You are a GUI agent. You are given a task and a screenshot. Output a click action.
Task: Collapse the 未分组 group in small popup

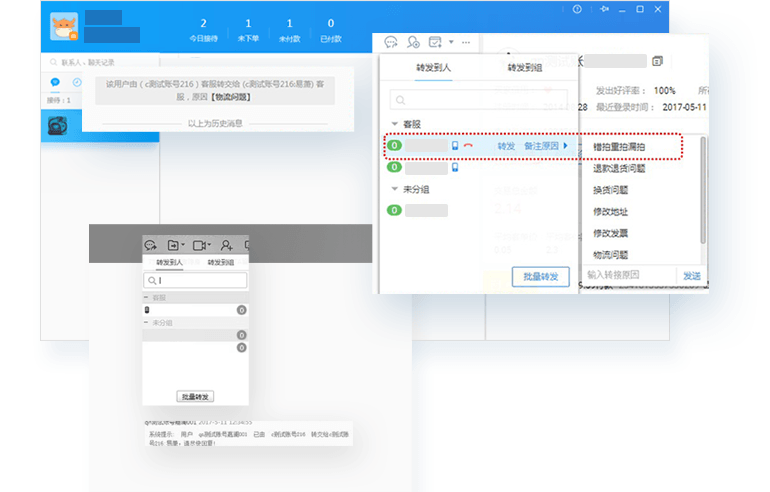coord(146,323)
